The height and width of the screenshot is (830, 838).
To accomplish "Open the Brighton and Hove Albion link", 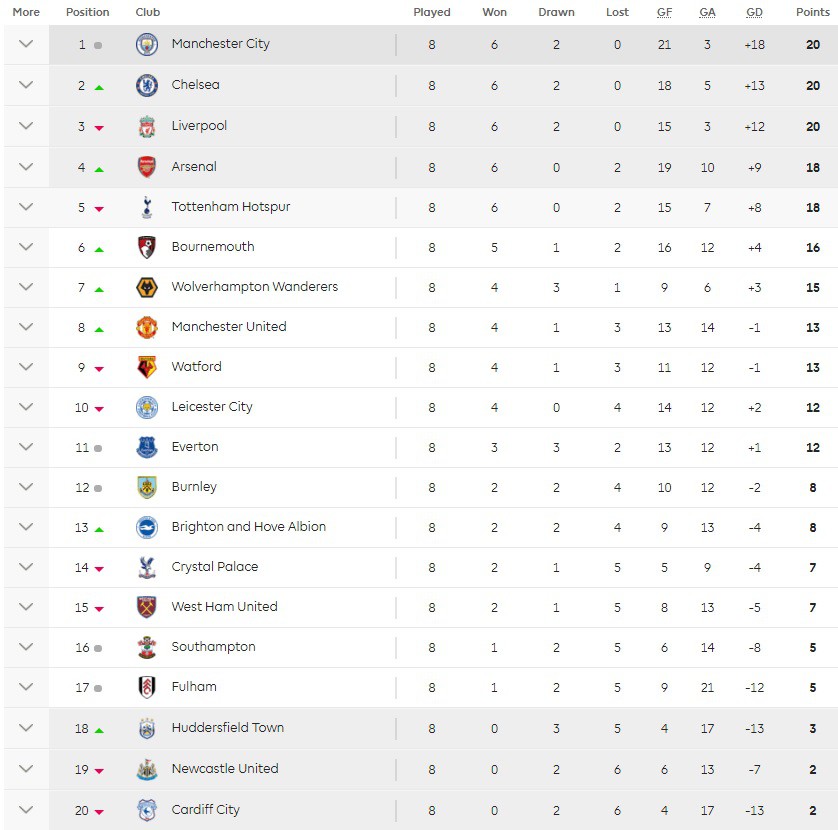I will pyautogui.click(x=249, y=527).
